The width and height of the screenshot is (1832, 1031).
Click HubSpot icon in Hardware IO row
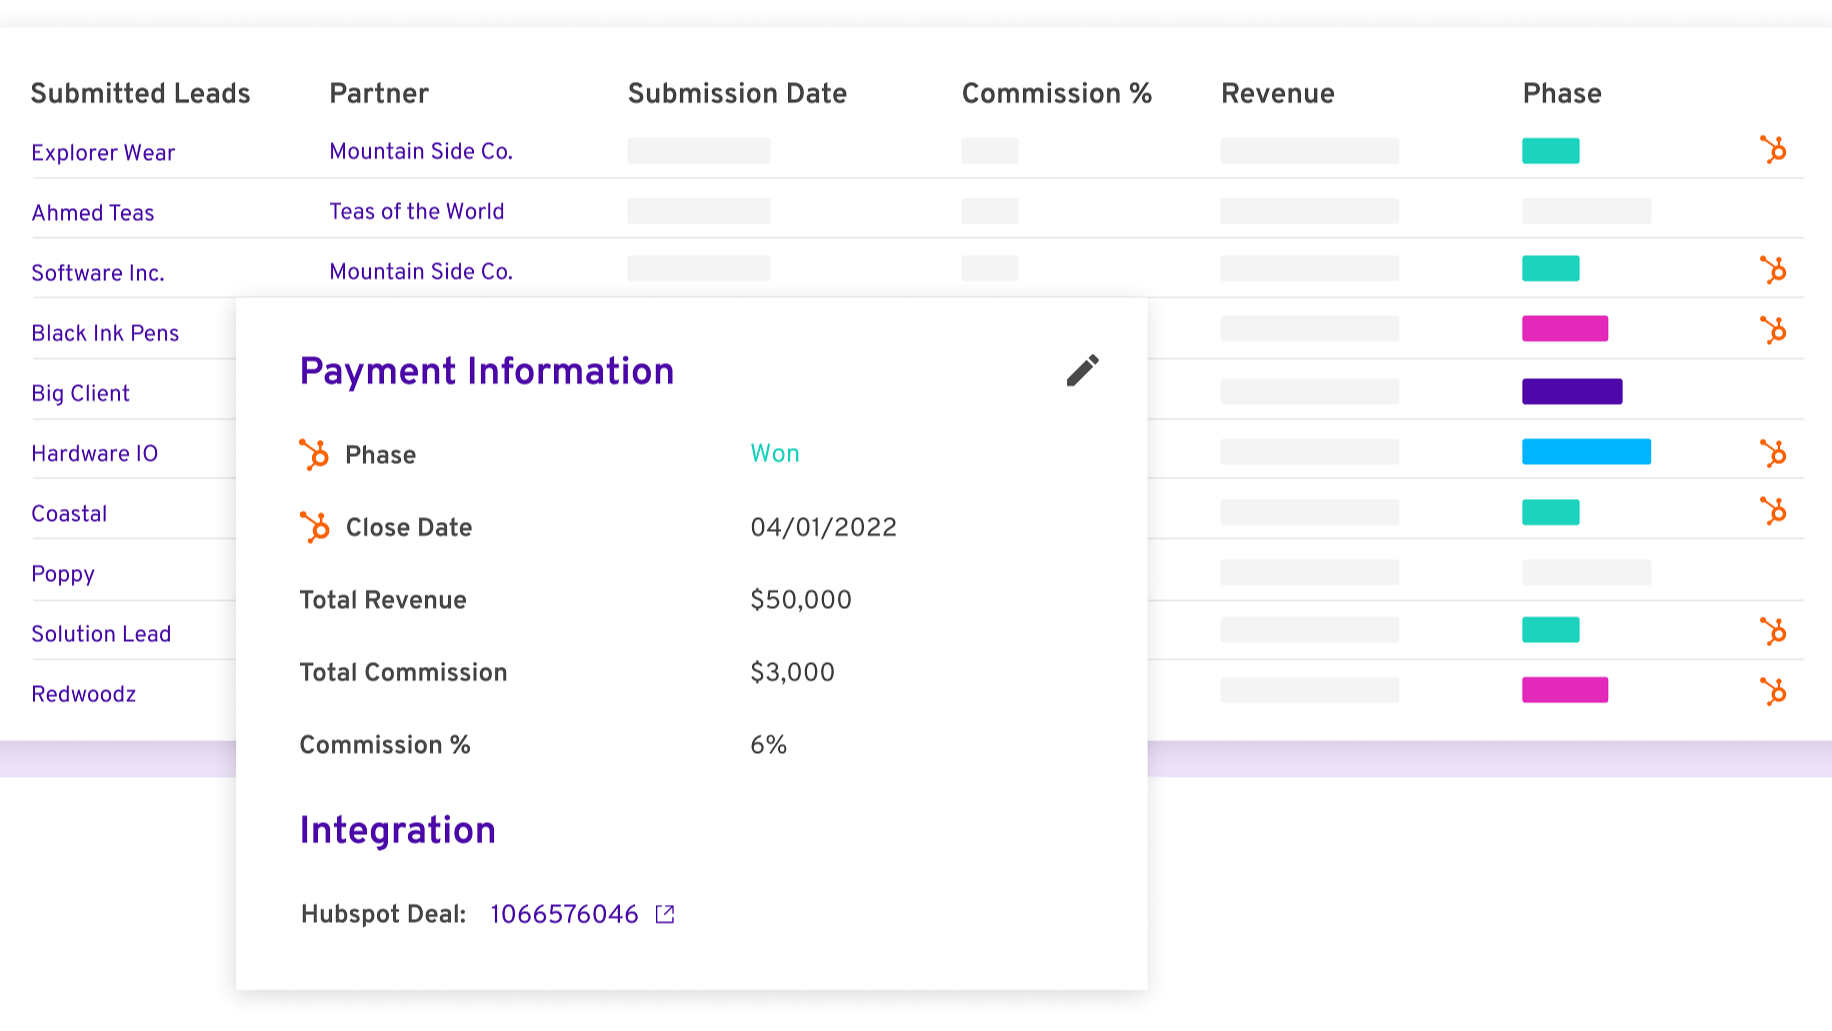pyautogui.click(x=1773, y=453)
